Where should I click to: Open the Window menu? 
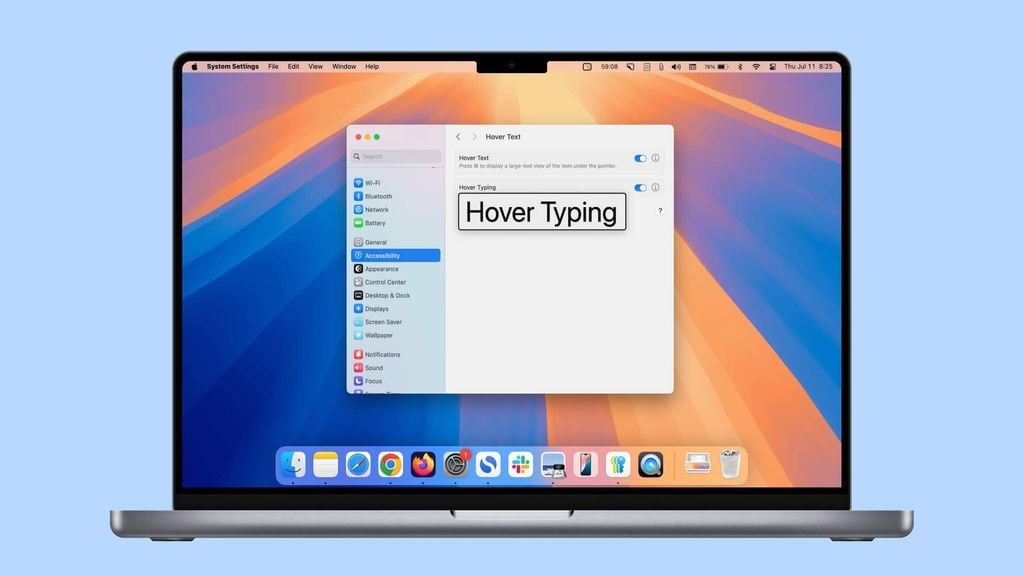(344, 66)
